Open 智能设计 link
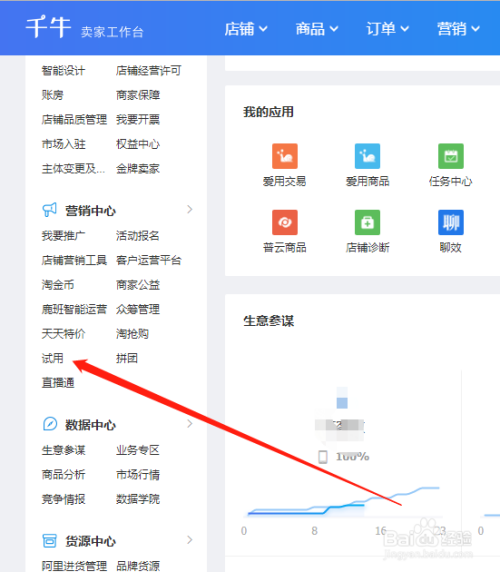 click(63, 70)
